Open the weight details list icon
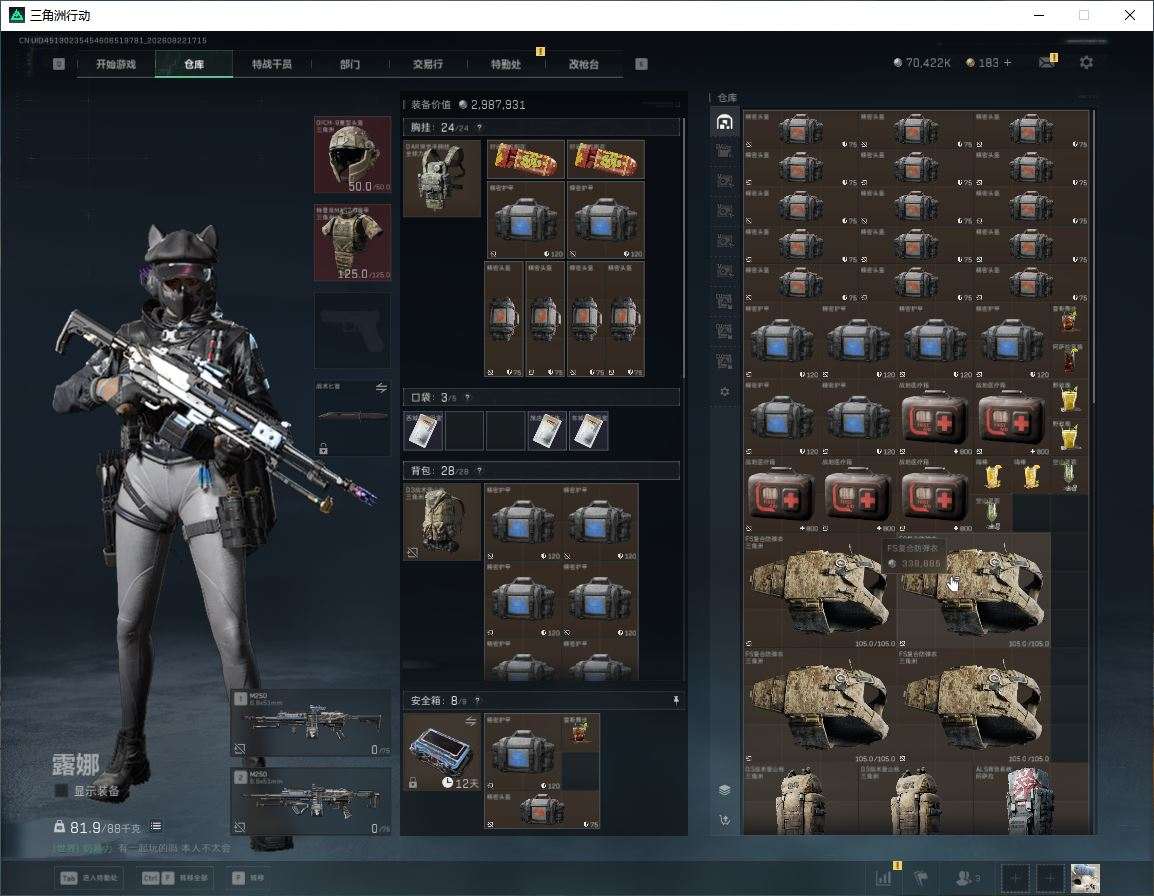The image size is (1154, 896). click(x=156, y=827)
